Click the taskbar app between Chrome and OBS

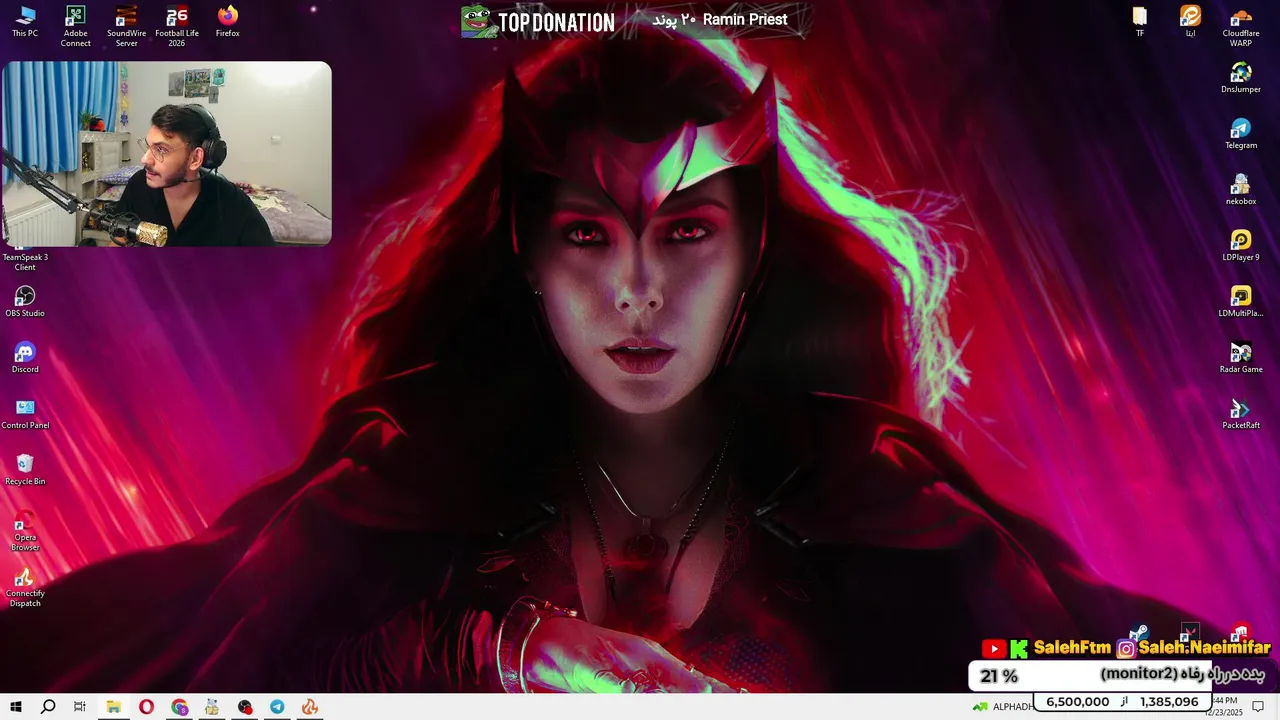click(212, 707)
